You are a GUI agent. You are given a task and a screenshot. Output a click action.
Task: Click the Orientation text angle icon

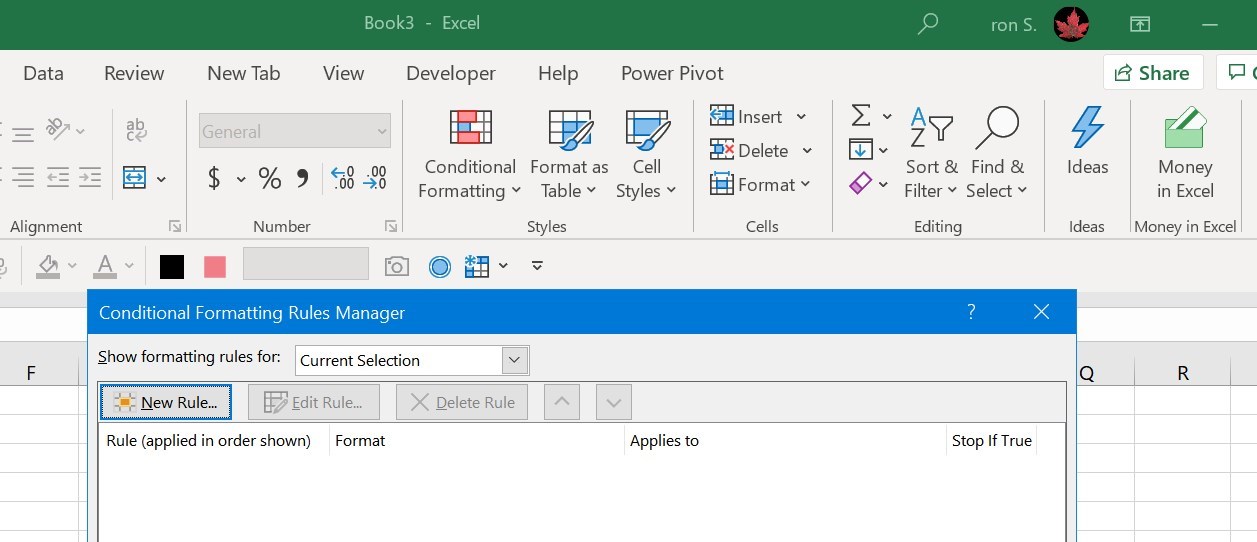tap(58, 130)
